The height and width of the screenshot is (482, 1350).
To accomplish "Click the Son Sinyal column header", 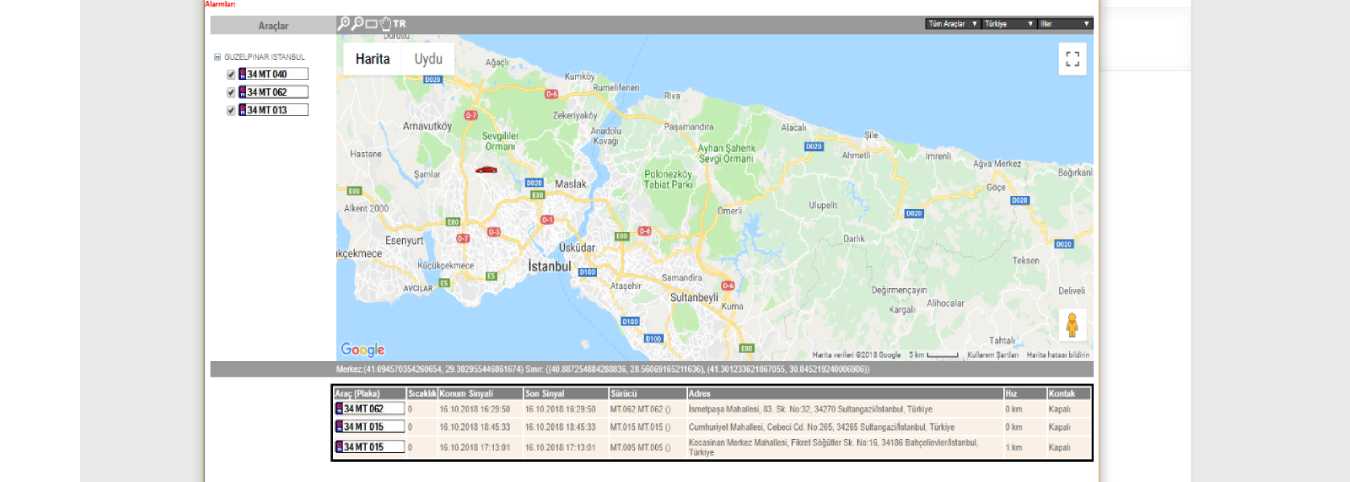I will [564, 393].
